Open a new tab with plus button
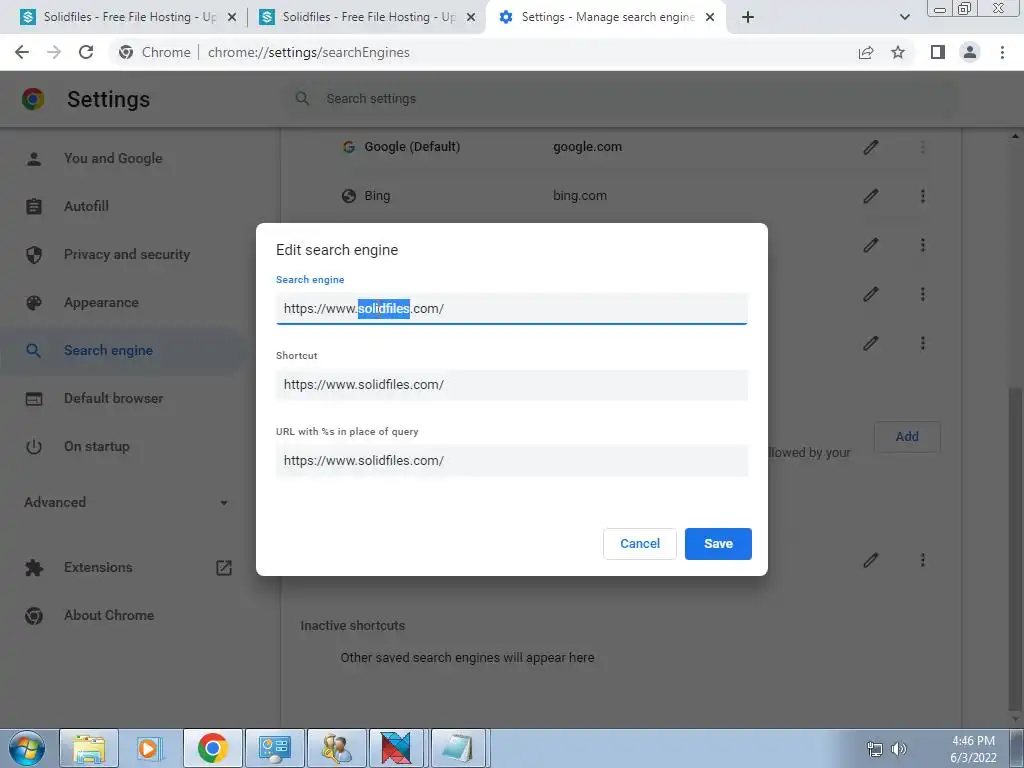The image size is (1024, 768). [748, 17]
